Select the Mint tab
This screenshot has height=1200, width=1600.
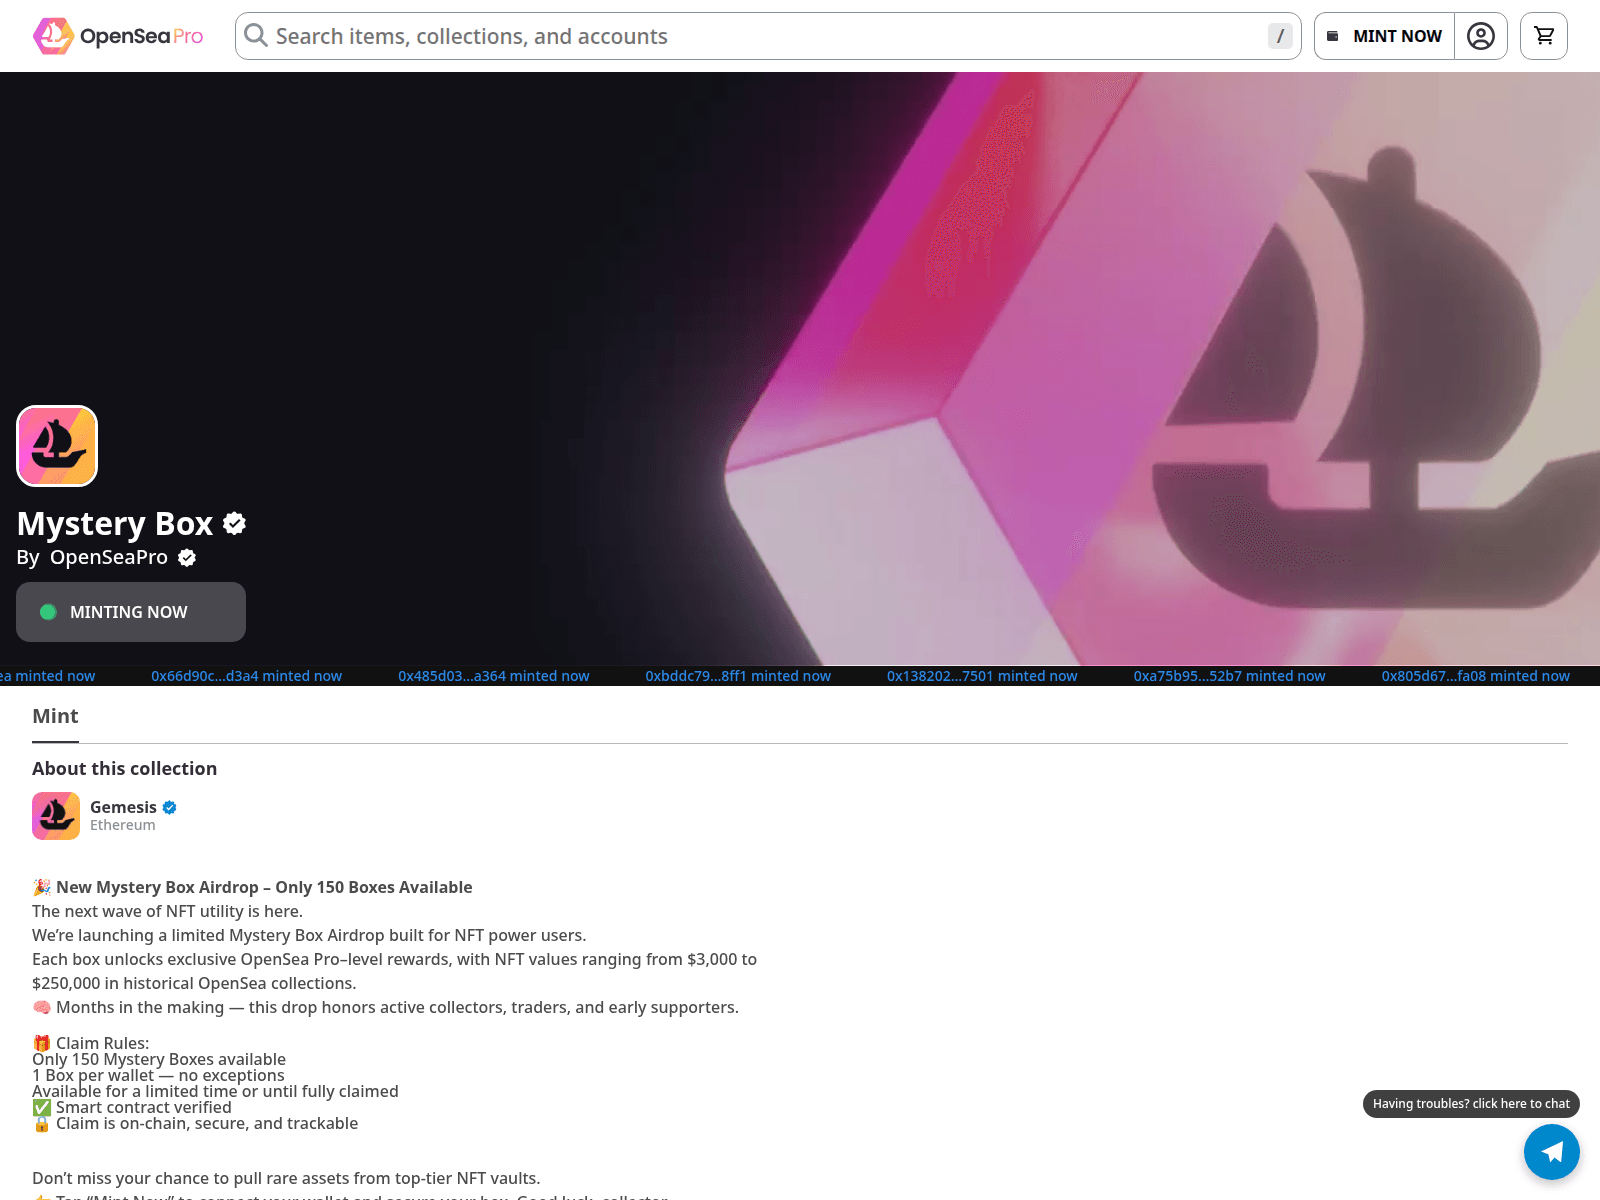(x=55, y=716)
